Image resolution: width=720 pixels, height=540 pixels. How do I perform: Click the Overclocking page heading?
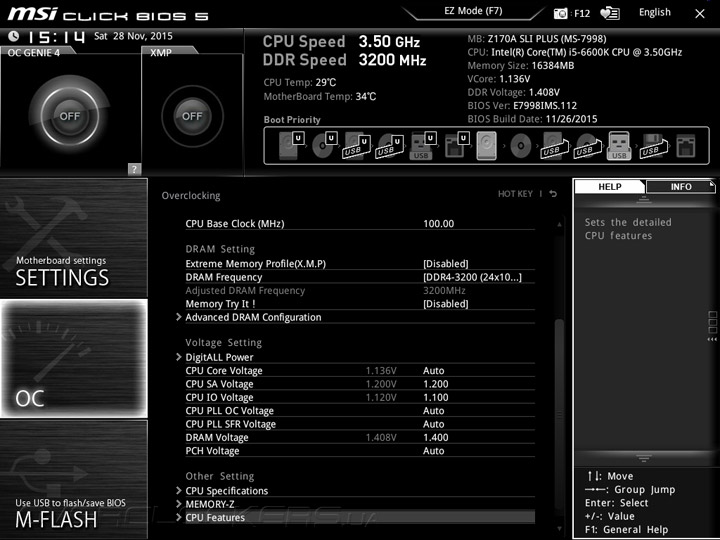click(x=191, y=196)
